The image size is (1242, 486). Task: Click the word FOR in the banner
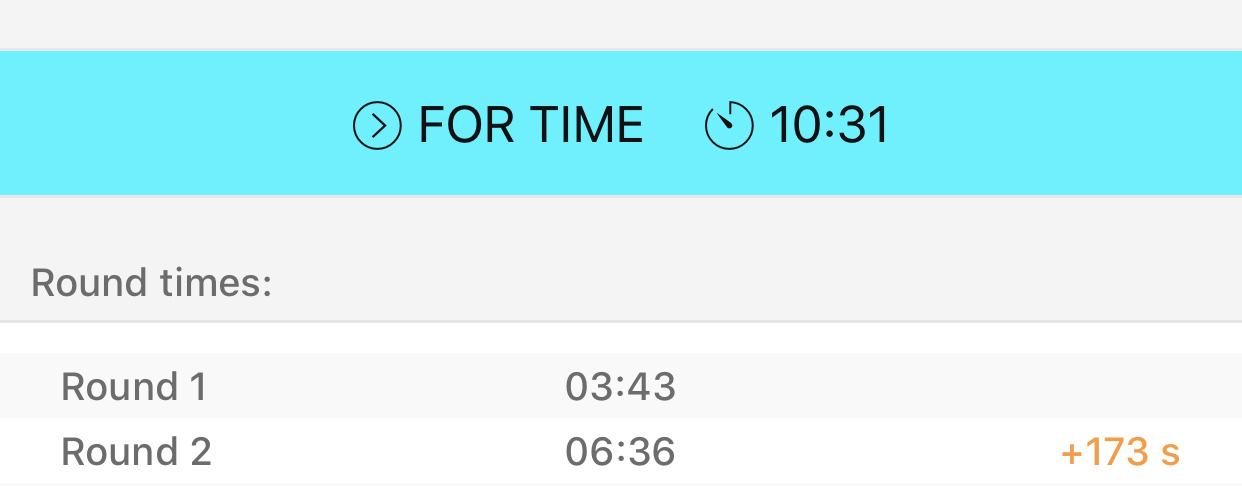point(460,126)
